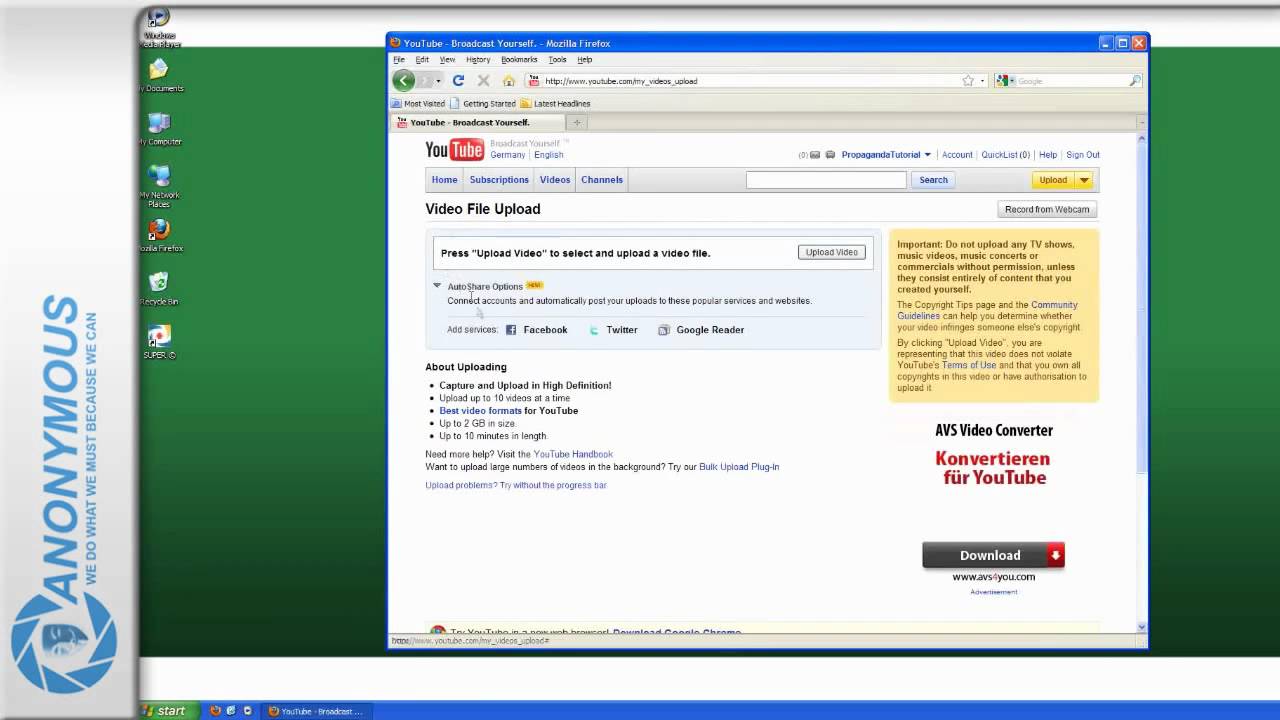Open My Computer desktop icon
The width and height of the screenshot is (1280, 720).
click(x=159, y=129)
